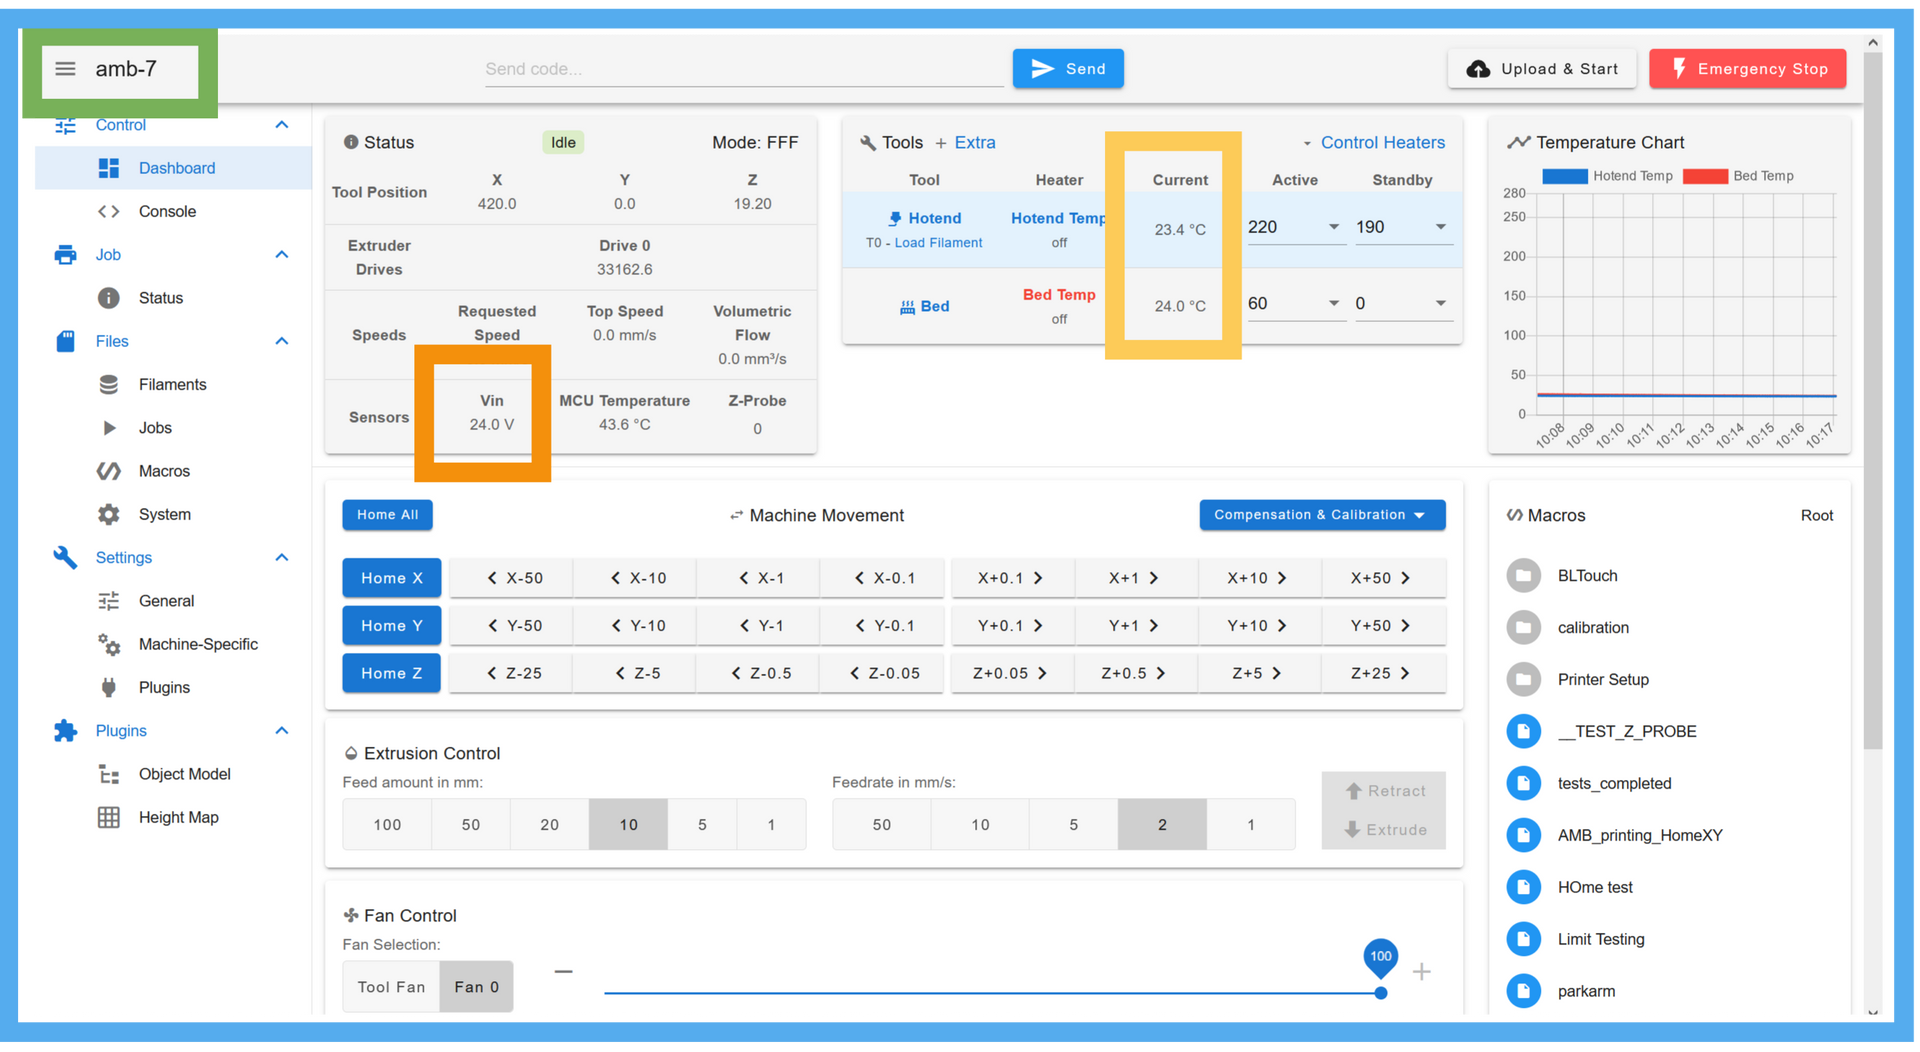Toggle the Tool Fan selection
The width and height of the screenshot is (1920, 1052).
[391, 987]
